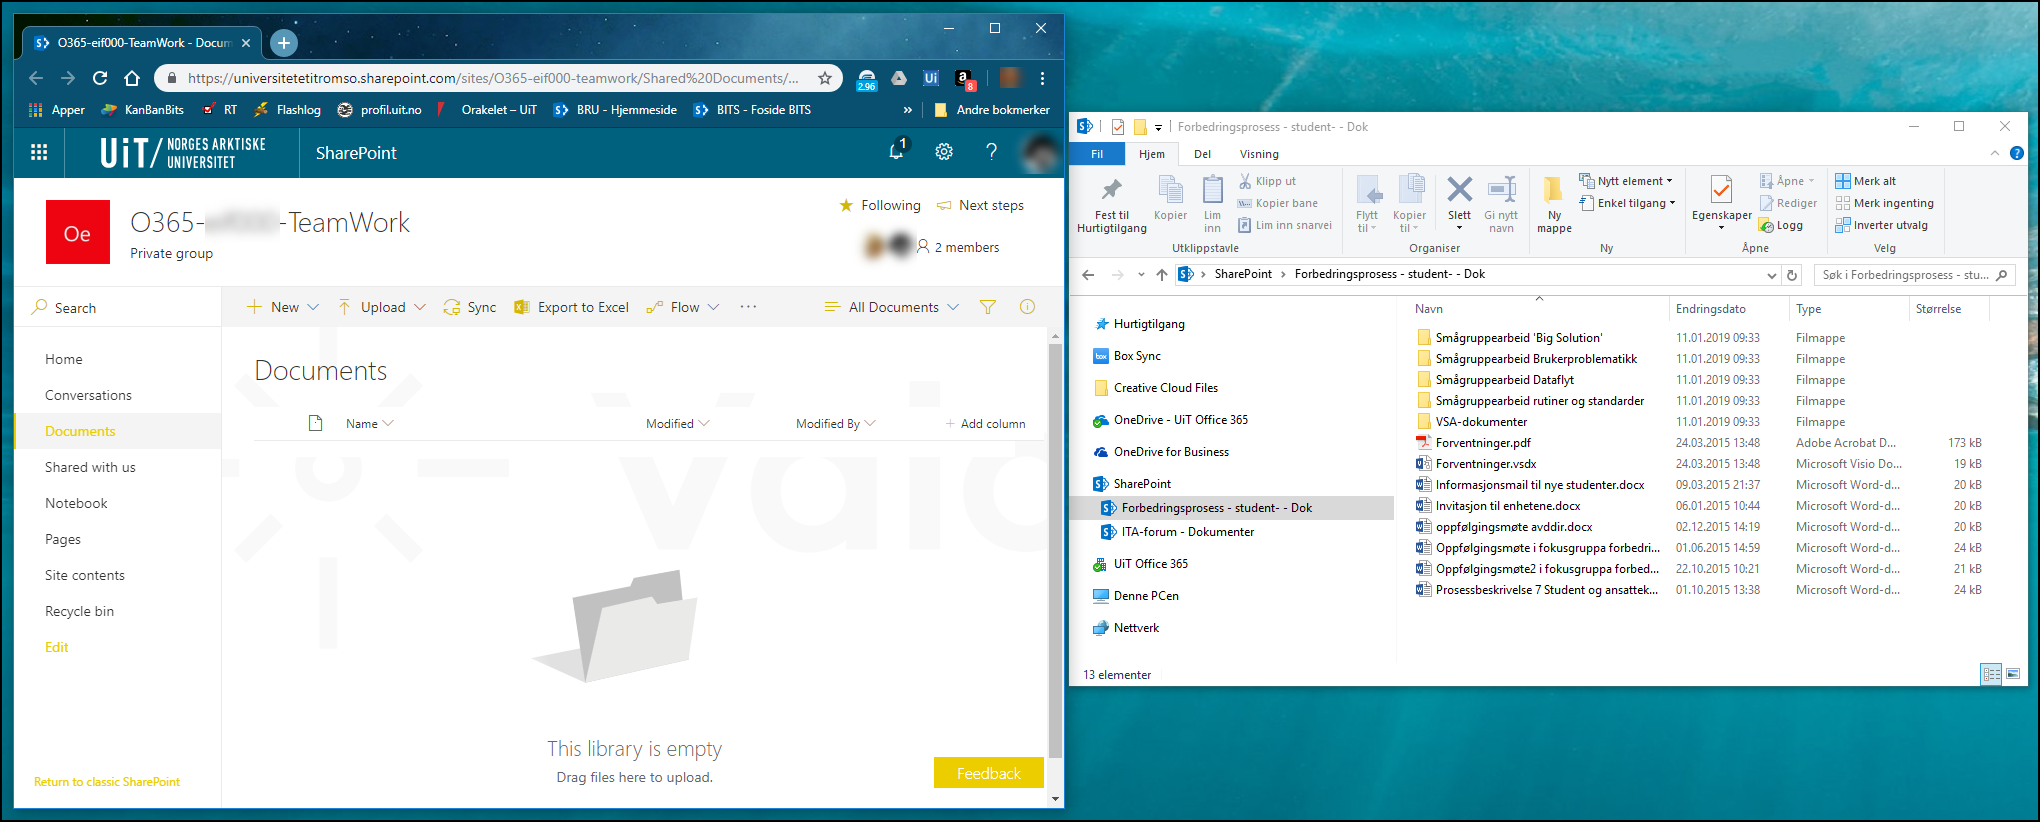Show the details pane info icon
Image resolution: width=2040 pixels, height=822 pixels.
click(1027, 307)
